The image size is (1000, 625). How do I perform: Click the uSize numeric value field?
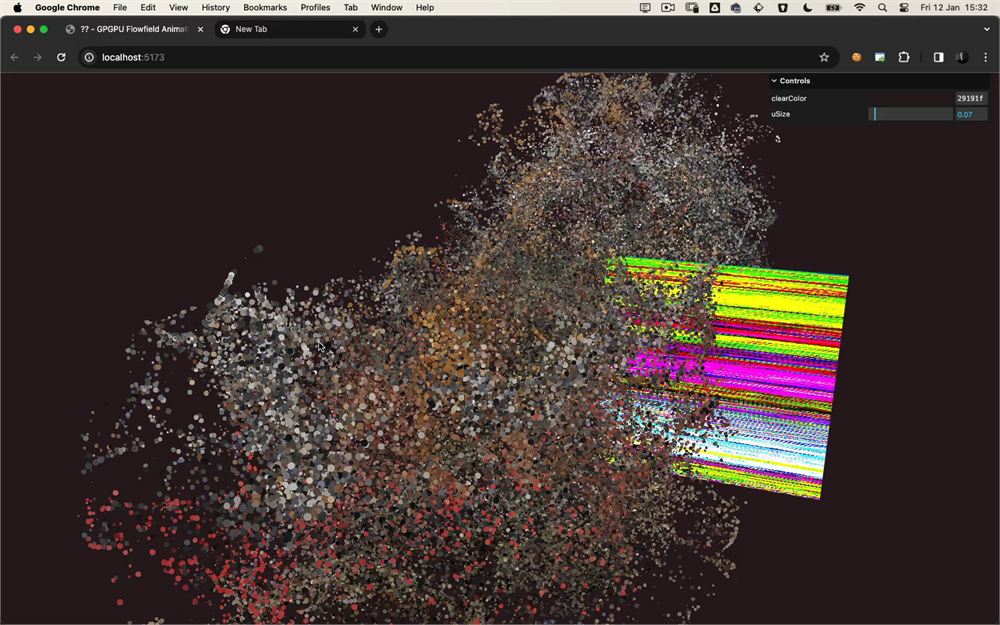971,114
